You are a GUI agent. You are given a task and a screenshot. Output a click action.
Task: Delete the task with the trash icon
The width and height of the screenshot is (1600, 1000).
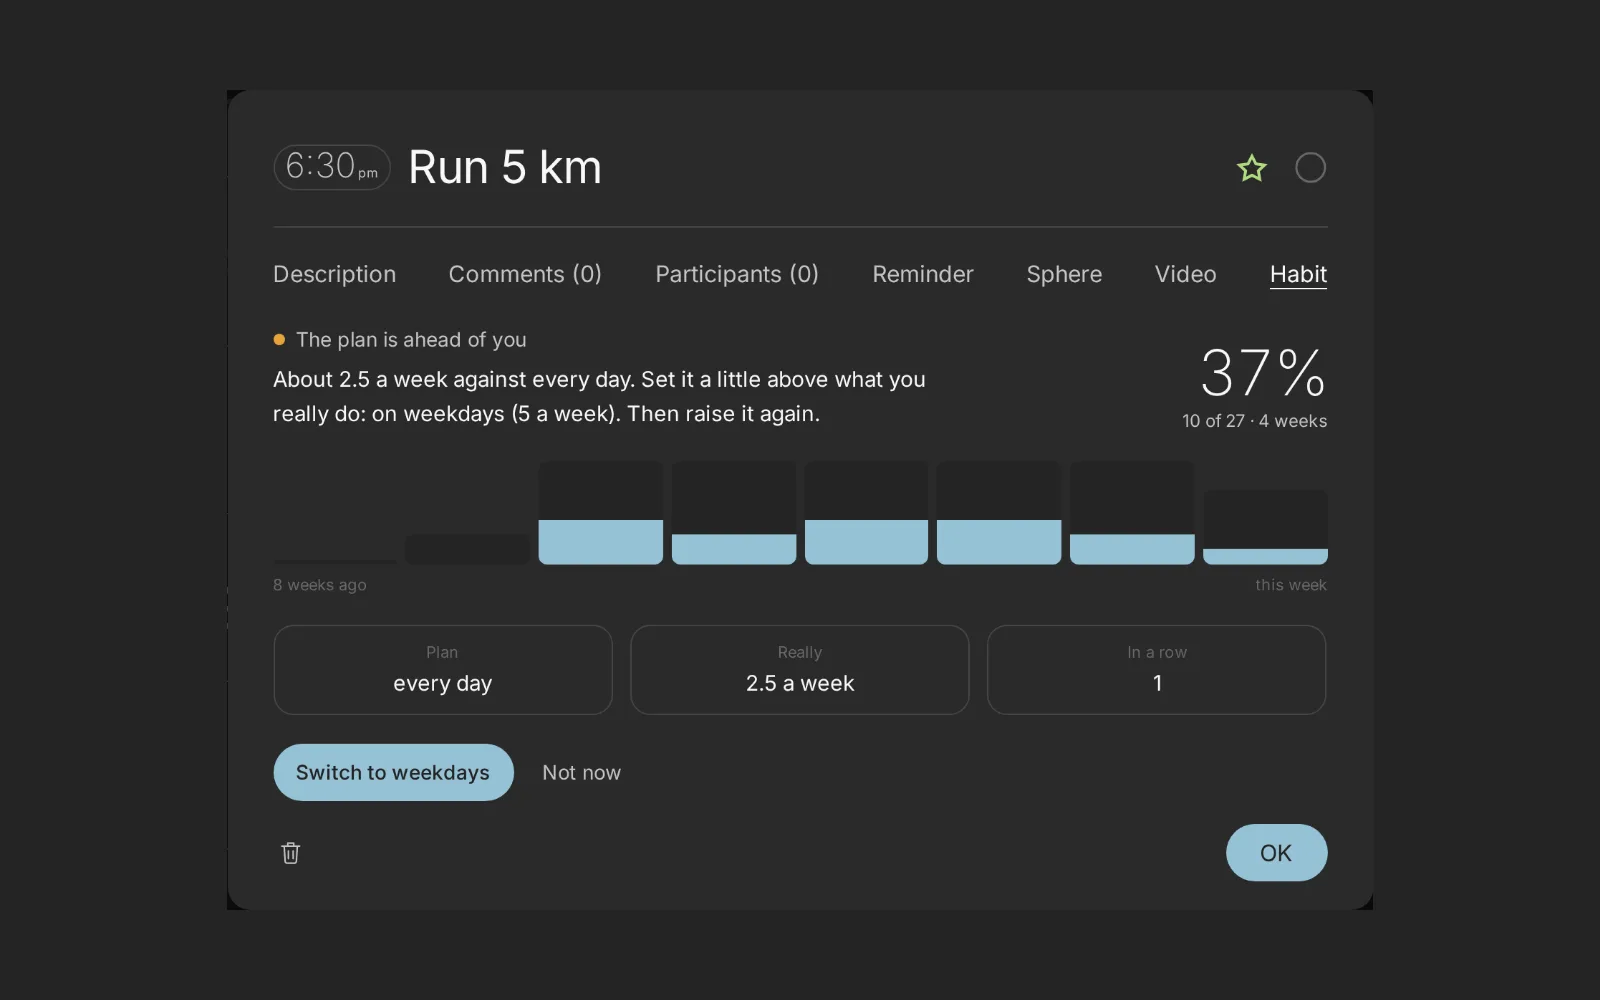290,853
